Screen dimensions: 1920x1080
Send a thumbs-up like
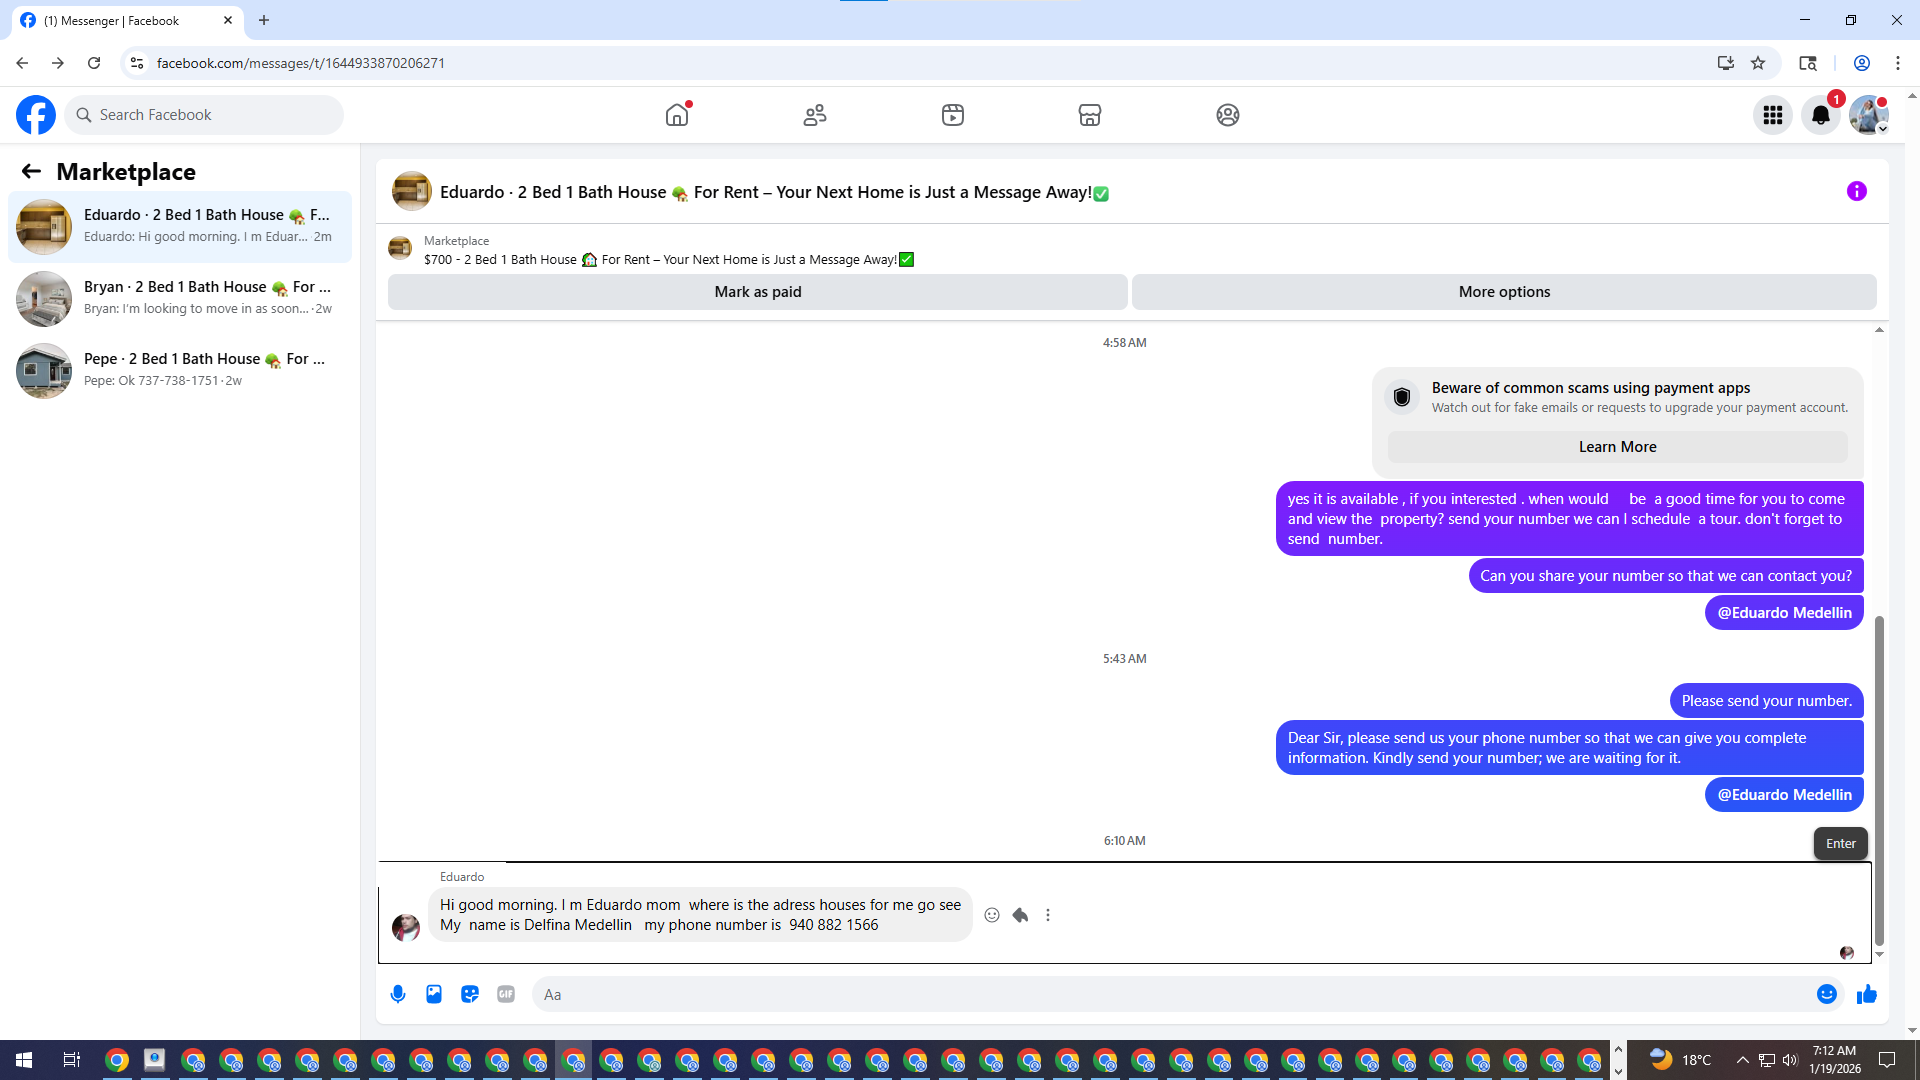1866,994
